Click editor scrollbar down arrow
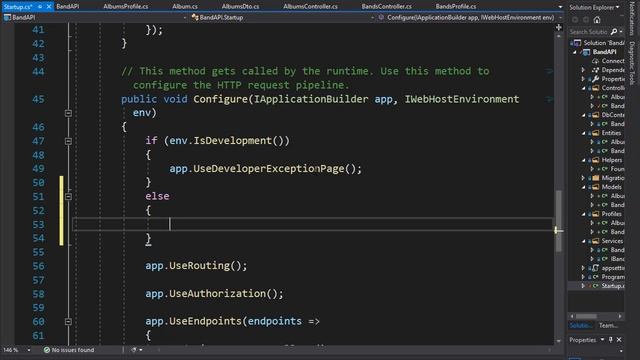 coord(559,341)
